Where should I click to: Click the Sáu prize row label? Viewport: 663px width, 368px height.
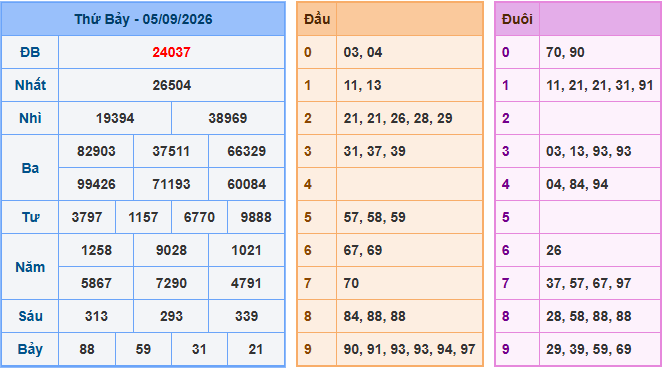[x=30, y=316]
